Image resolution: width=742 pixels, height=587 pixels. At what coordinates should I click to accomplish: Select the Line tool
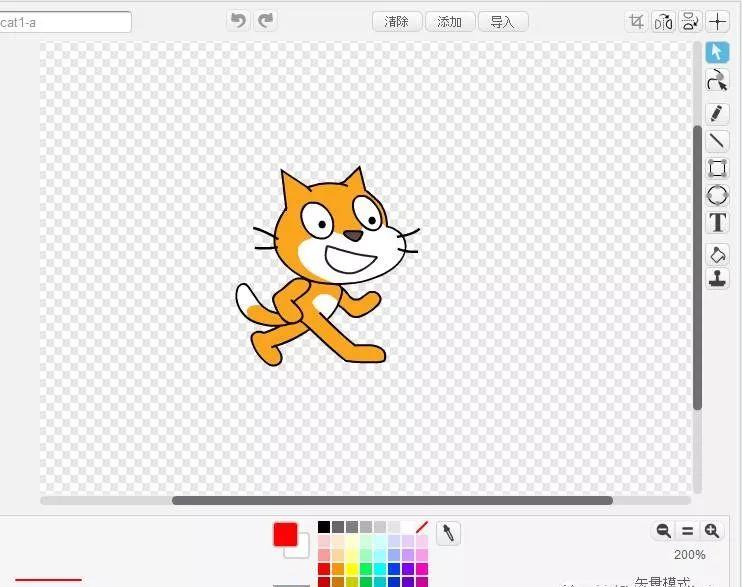[x=717, y=141]
